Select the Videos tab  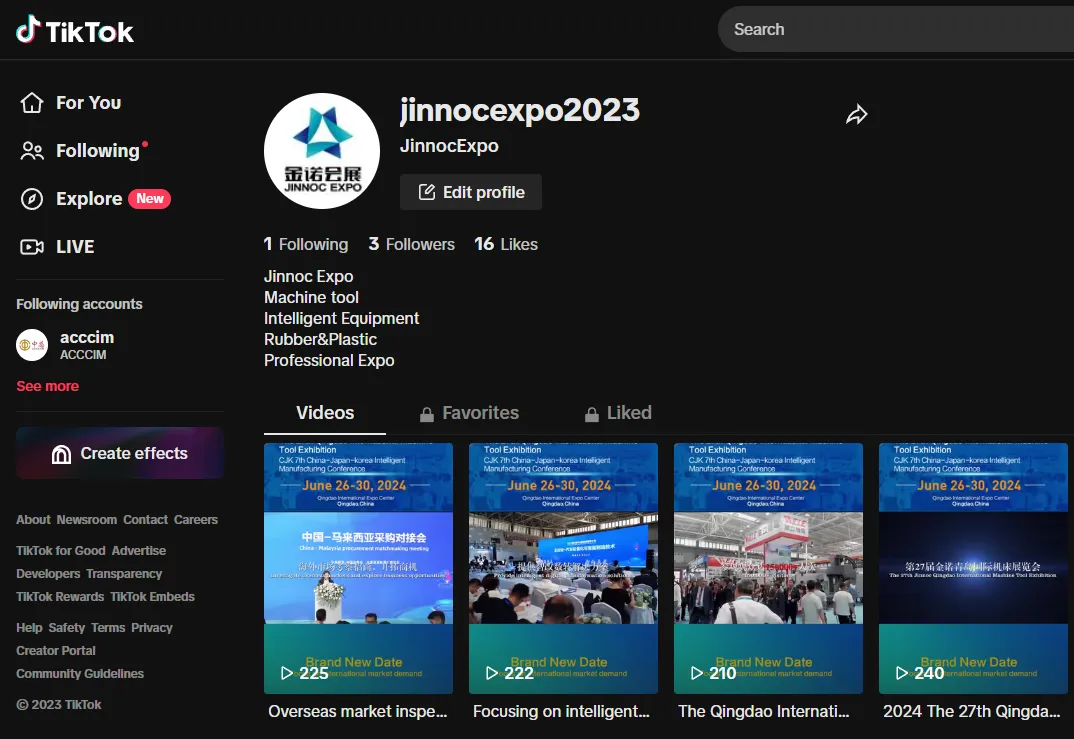point(325,413)
